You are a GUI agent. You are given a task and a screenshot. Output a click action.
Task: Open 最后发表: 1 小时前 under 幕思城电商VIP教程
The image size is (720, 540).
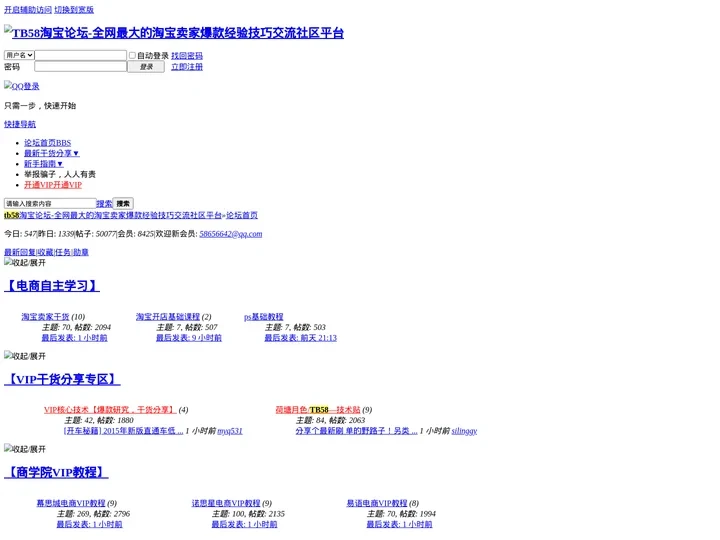[x=90, y=524]
